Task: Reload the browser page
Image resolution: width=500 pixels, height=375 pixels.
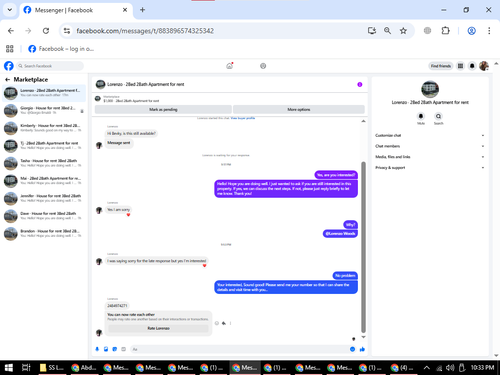Action: click(46, 31)
